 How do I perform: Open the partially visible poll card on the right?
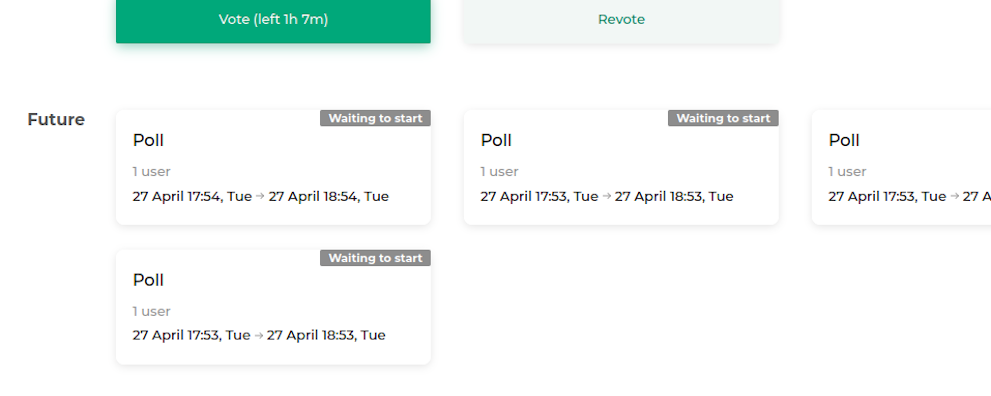pyautogui.click(x=901, y=167)
